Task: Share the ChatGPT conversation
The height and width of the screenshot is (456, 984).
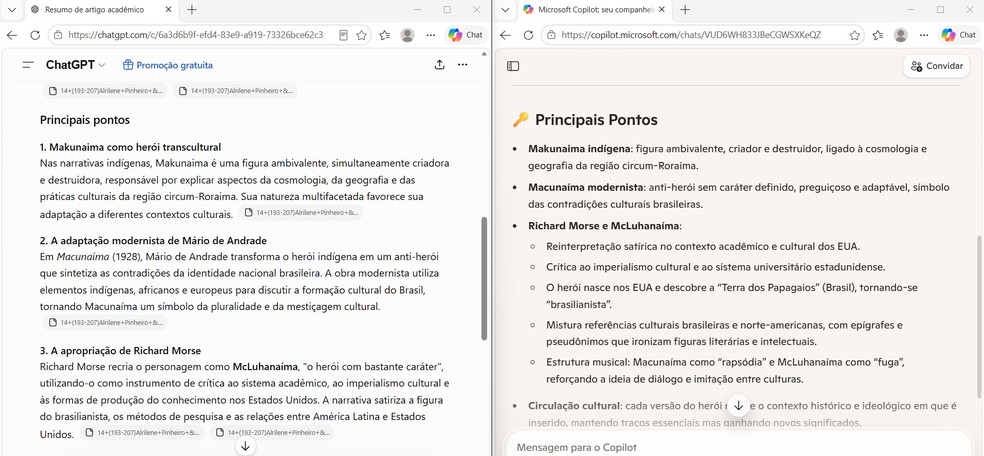Action: [x=440, y=65]
